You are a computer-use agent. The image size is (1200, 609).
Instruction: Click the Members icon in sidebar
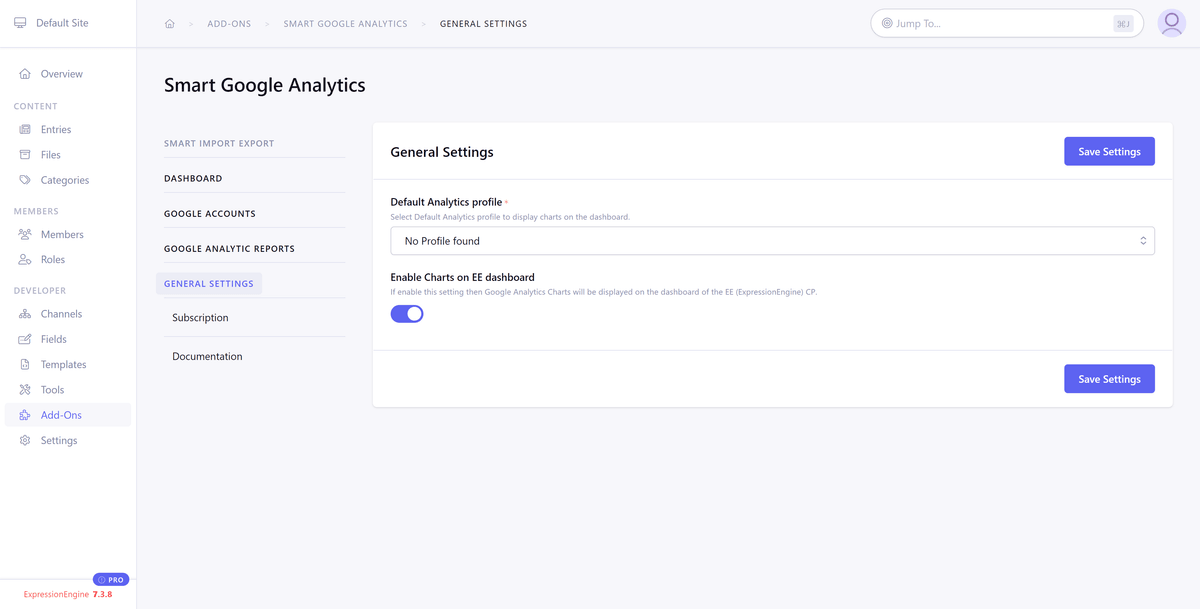coord(25,234)
